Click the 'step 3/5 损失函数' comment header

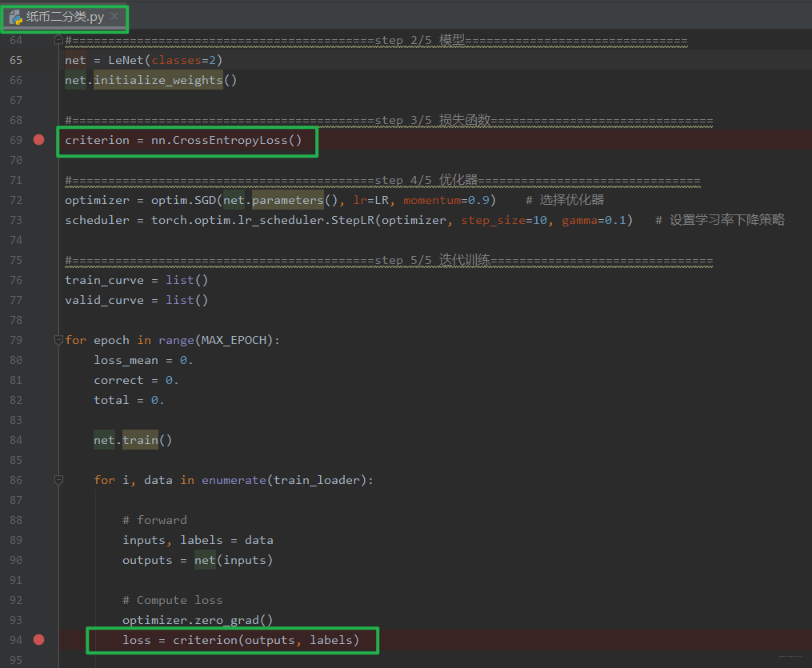coord(432,120)
